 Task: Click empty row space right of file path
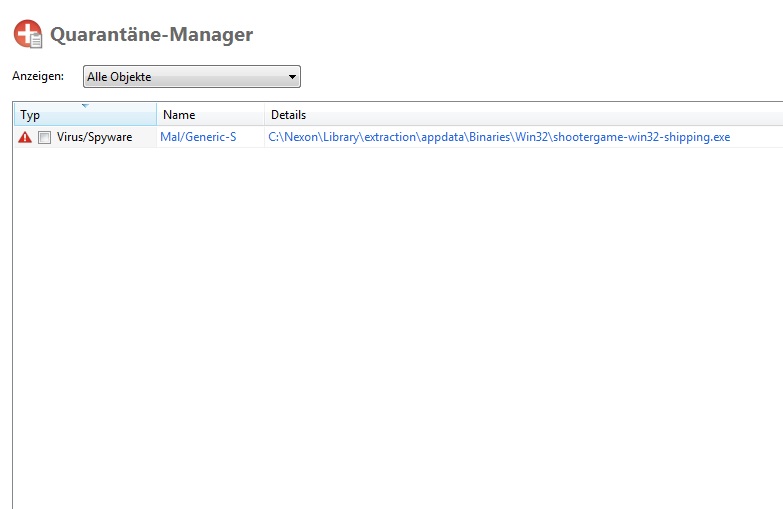tap(758, 137)
